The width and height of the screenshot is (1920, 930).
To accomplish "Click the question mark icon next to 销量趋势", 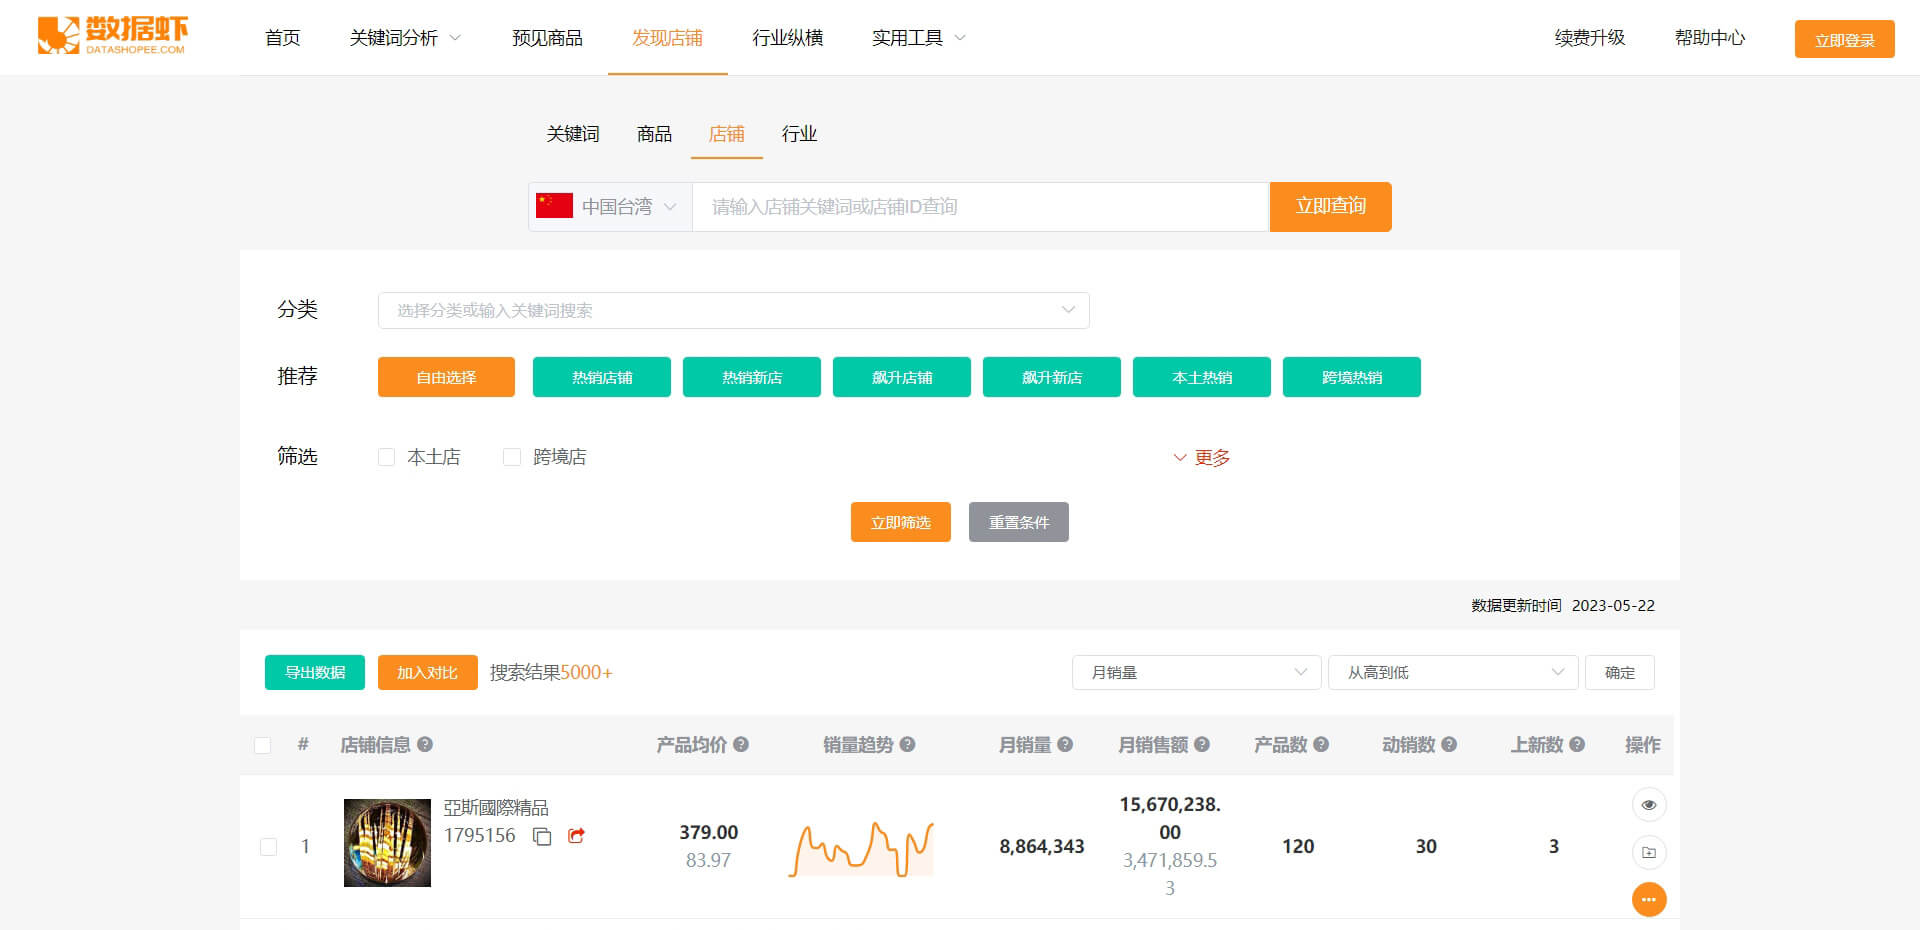I will tap(907, 745).
